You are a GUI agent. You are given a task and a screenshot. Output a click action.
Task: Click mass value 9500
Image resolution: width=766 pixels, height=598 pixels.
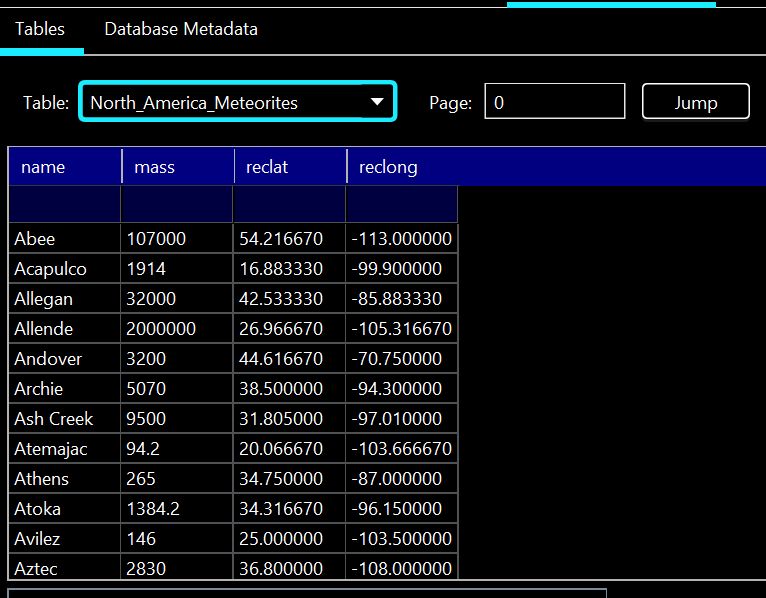coord(177,419)
